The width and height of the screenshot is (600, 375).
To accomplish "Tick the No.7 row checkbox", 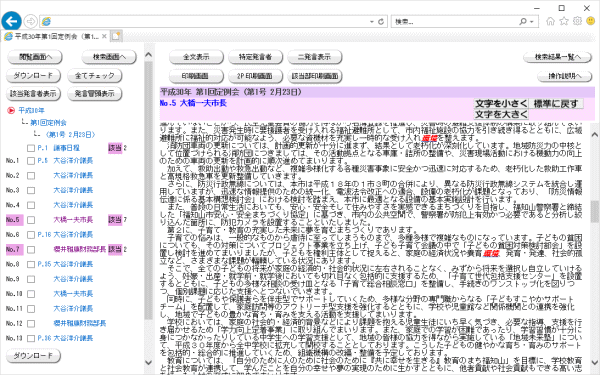I will pyautogui.click(x=31, y=249).
